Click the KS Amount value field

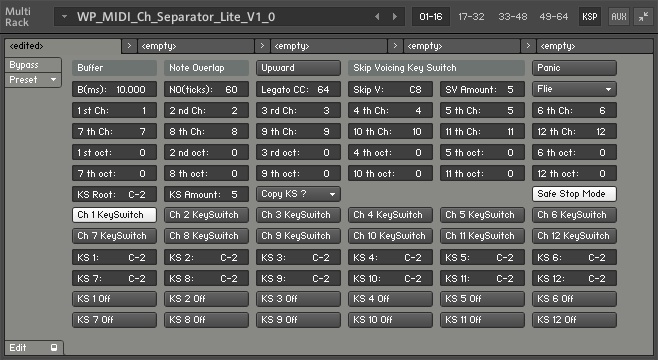pyautogui.click(x=206, y=194)
